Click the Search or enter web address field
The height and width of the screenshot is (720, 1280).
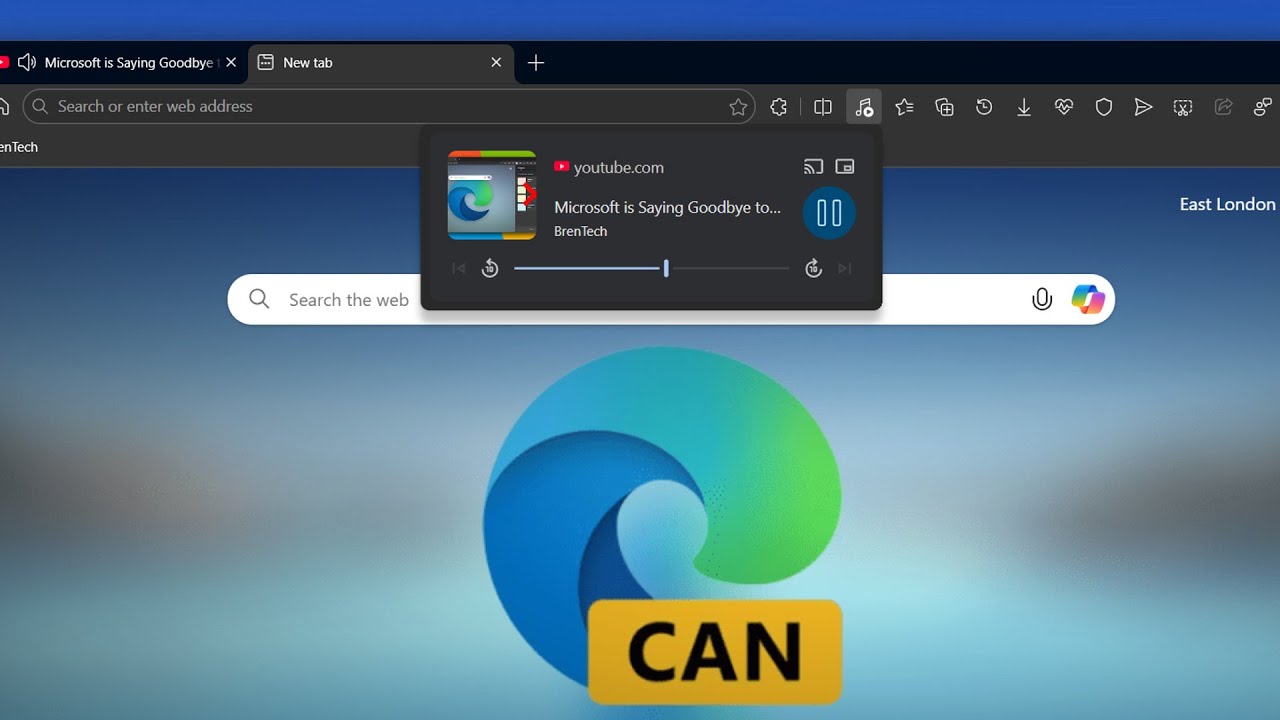tap(390, 106)
